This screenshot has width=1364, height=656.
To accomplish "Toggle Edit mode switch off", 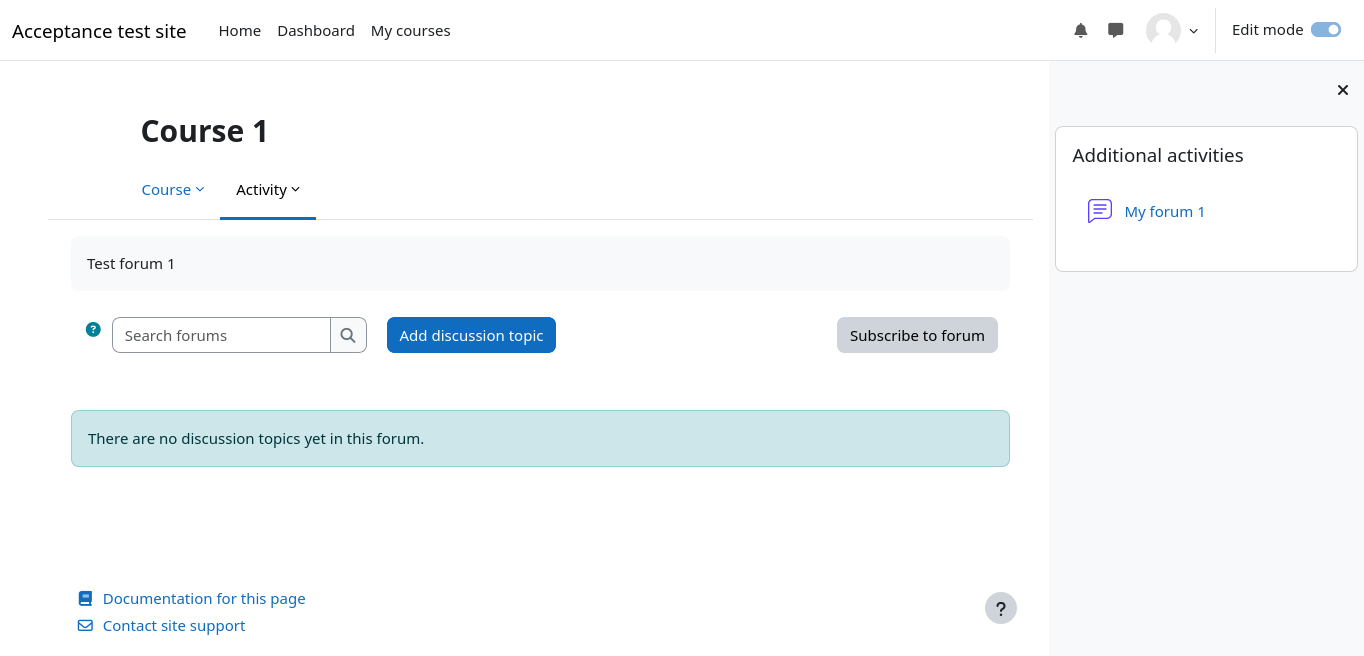I will tap(1325, 30).
